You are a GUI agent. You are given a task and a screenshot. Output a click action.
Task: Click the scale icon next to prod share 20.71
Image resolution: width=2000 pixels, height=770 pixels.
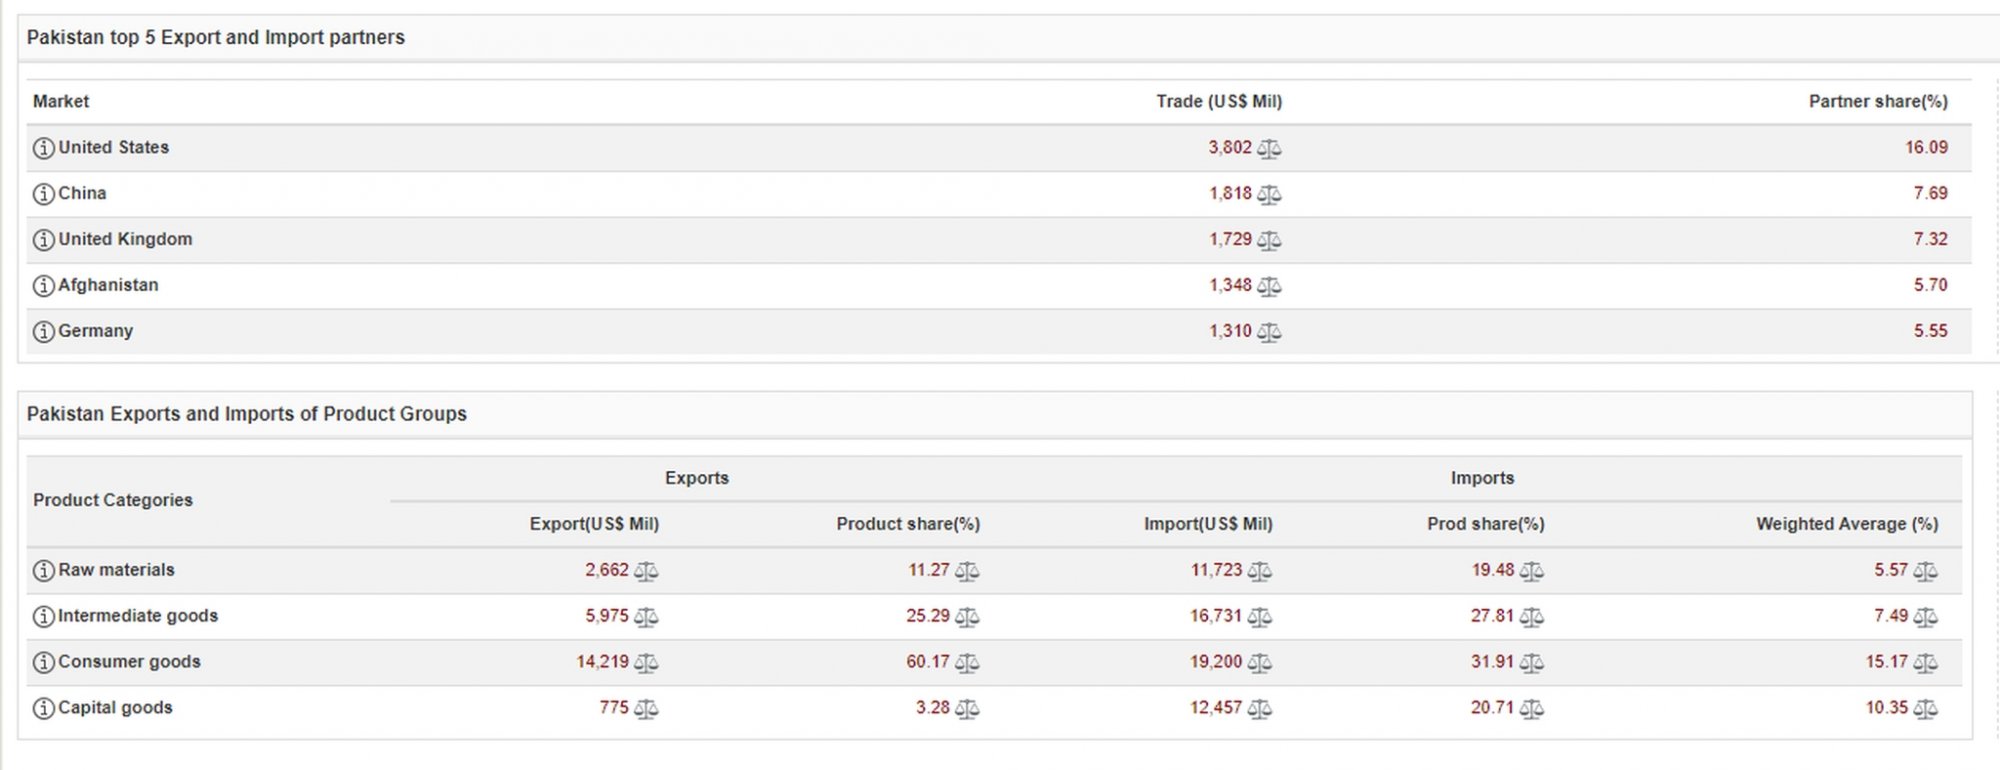click(1532, 710)
